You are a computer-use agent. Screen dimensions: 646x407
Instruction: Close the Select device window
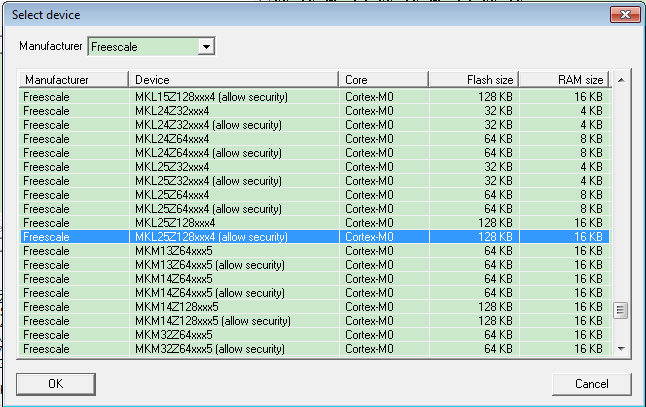625,15
